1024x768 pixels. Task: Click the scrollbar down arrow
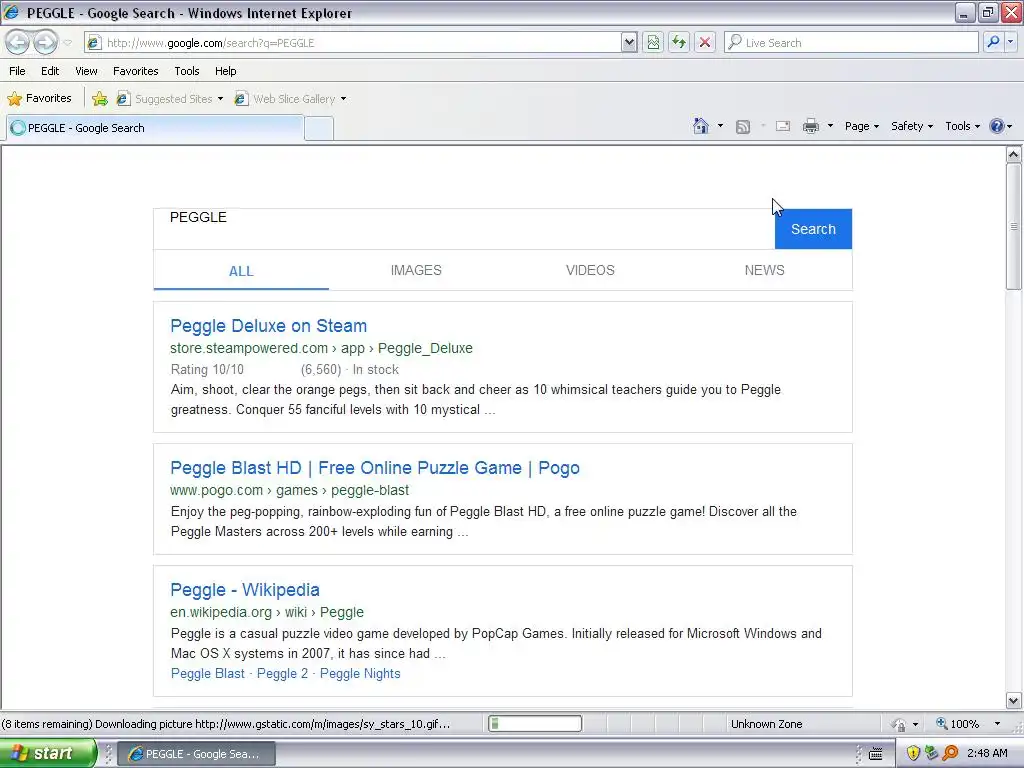click(x=1014, y=701)
